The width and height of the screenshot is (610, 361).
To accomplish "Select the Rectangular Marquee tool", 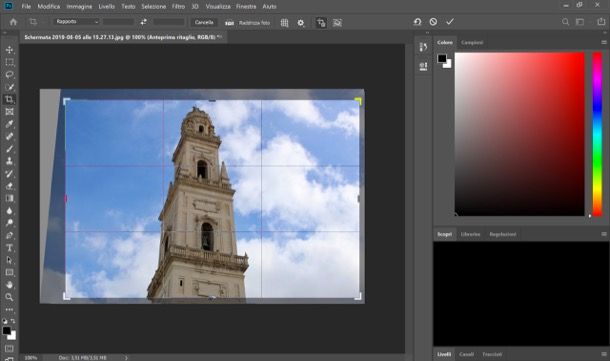I will click(9, 62).
